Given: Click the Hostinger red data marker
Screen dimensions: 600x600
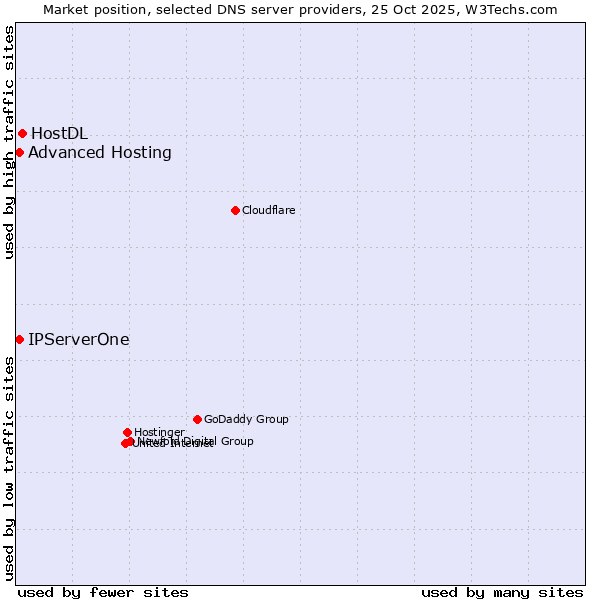Looking at the screenshot, I should [x=127, y=432].
